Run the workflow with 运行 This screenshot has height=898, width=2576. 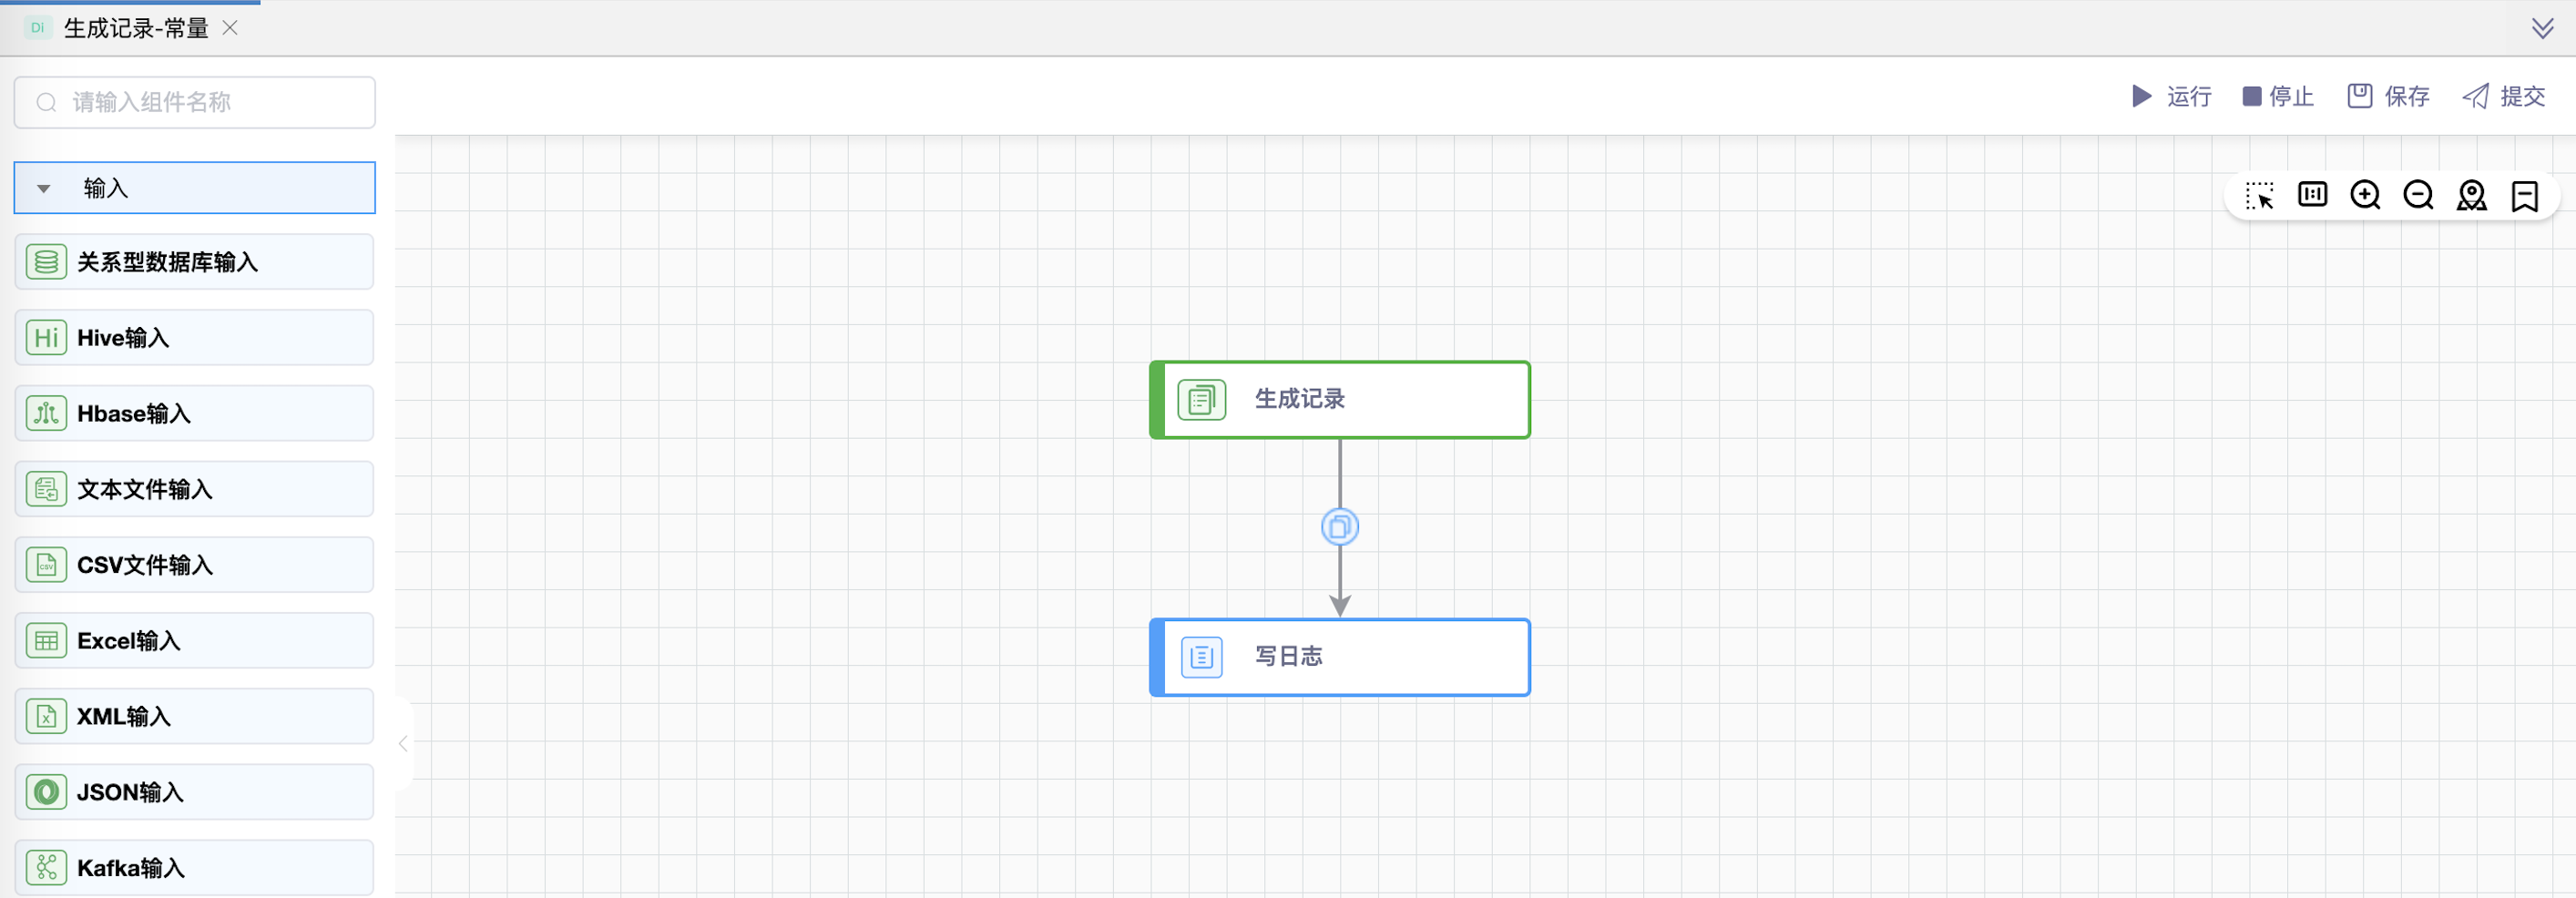tap(2172, 96)
